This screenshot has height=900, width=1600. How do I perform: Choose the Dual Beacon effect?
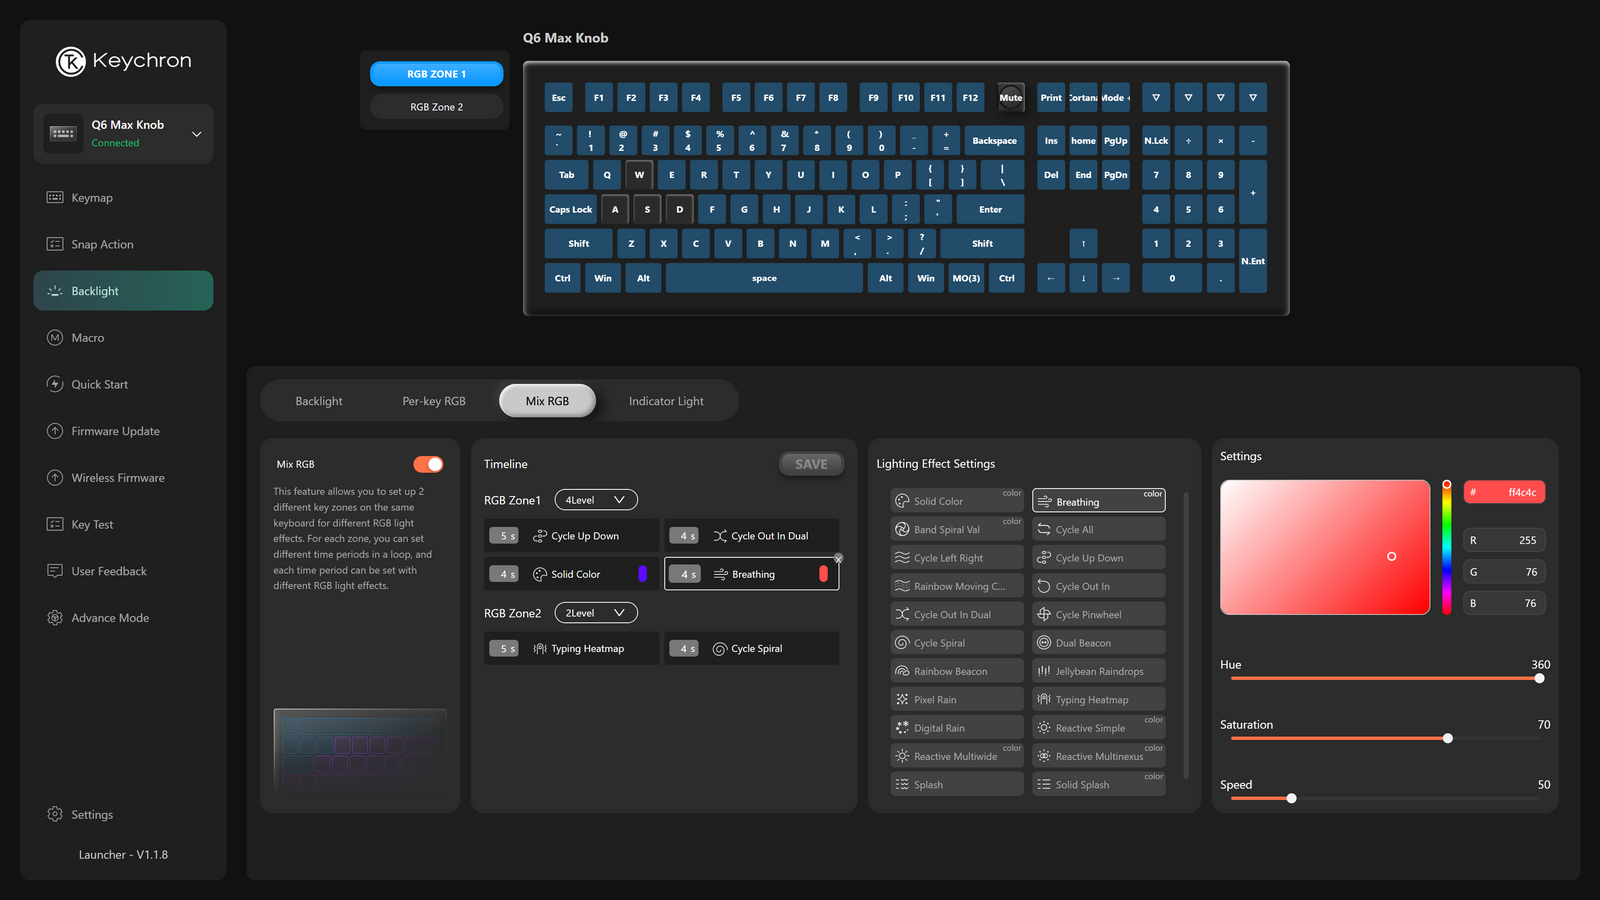click(x=1098, y=641)
